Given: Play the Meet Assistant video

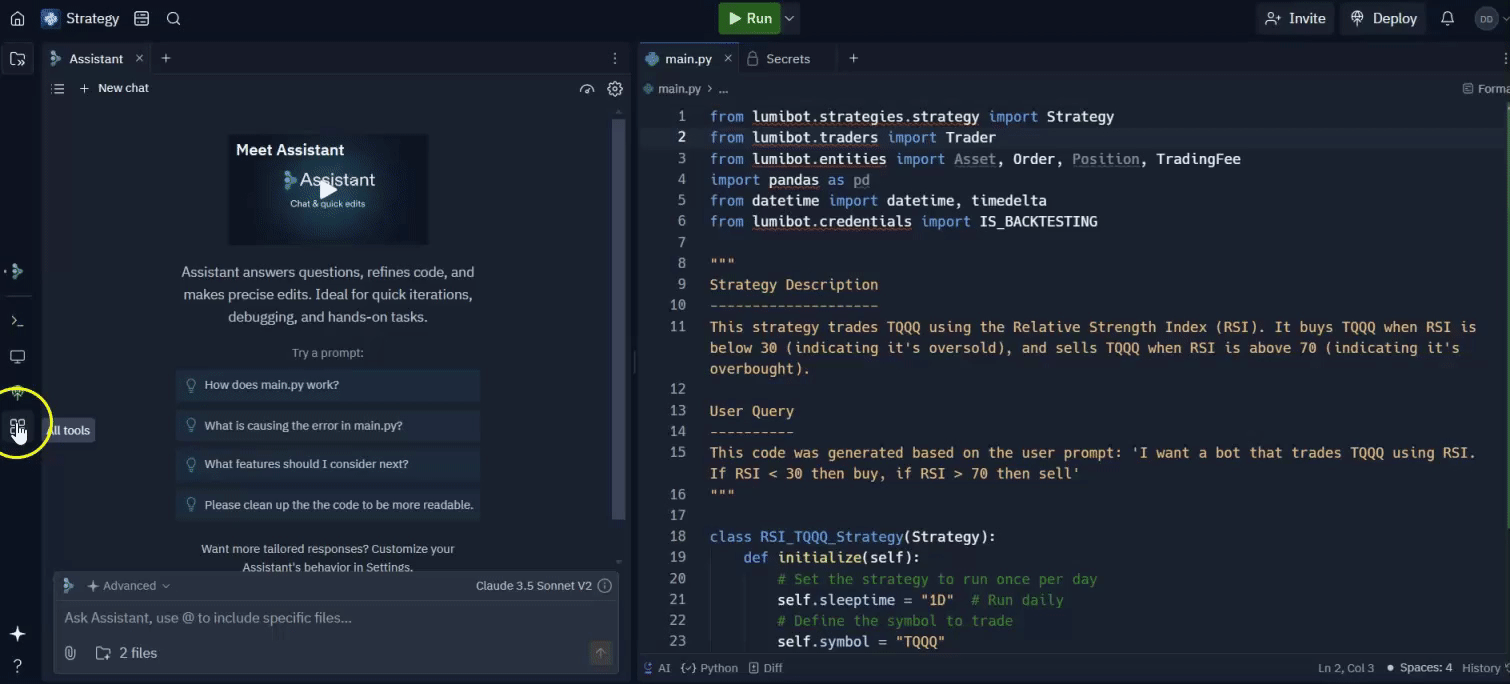Looking at the screenshot, I should pyautogui.click(x=328, y=190).
